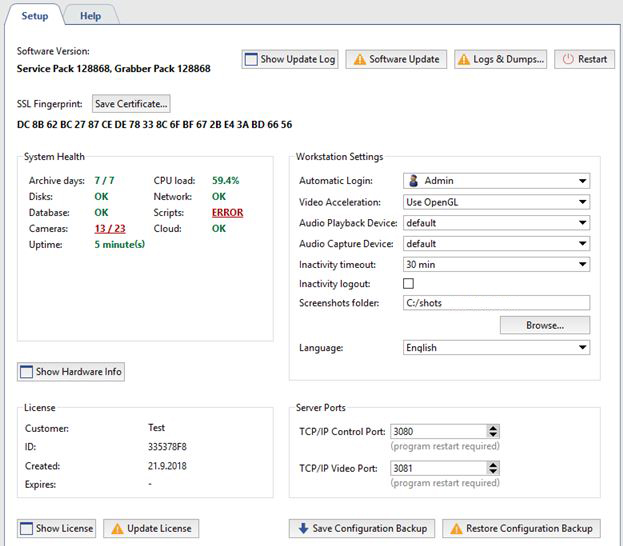
Task: Open Software Update with warning icon
Action: (397, 59)
